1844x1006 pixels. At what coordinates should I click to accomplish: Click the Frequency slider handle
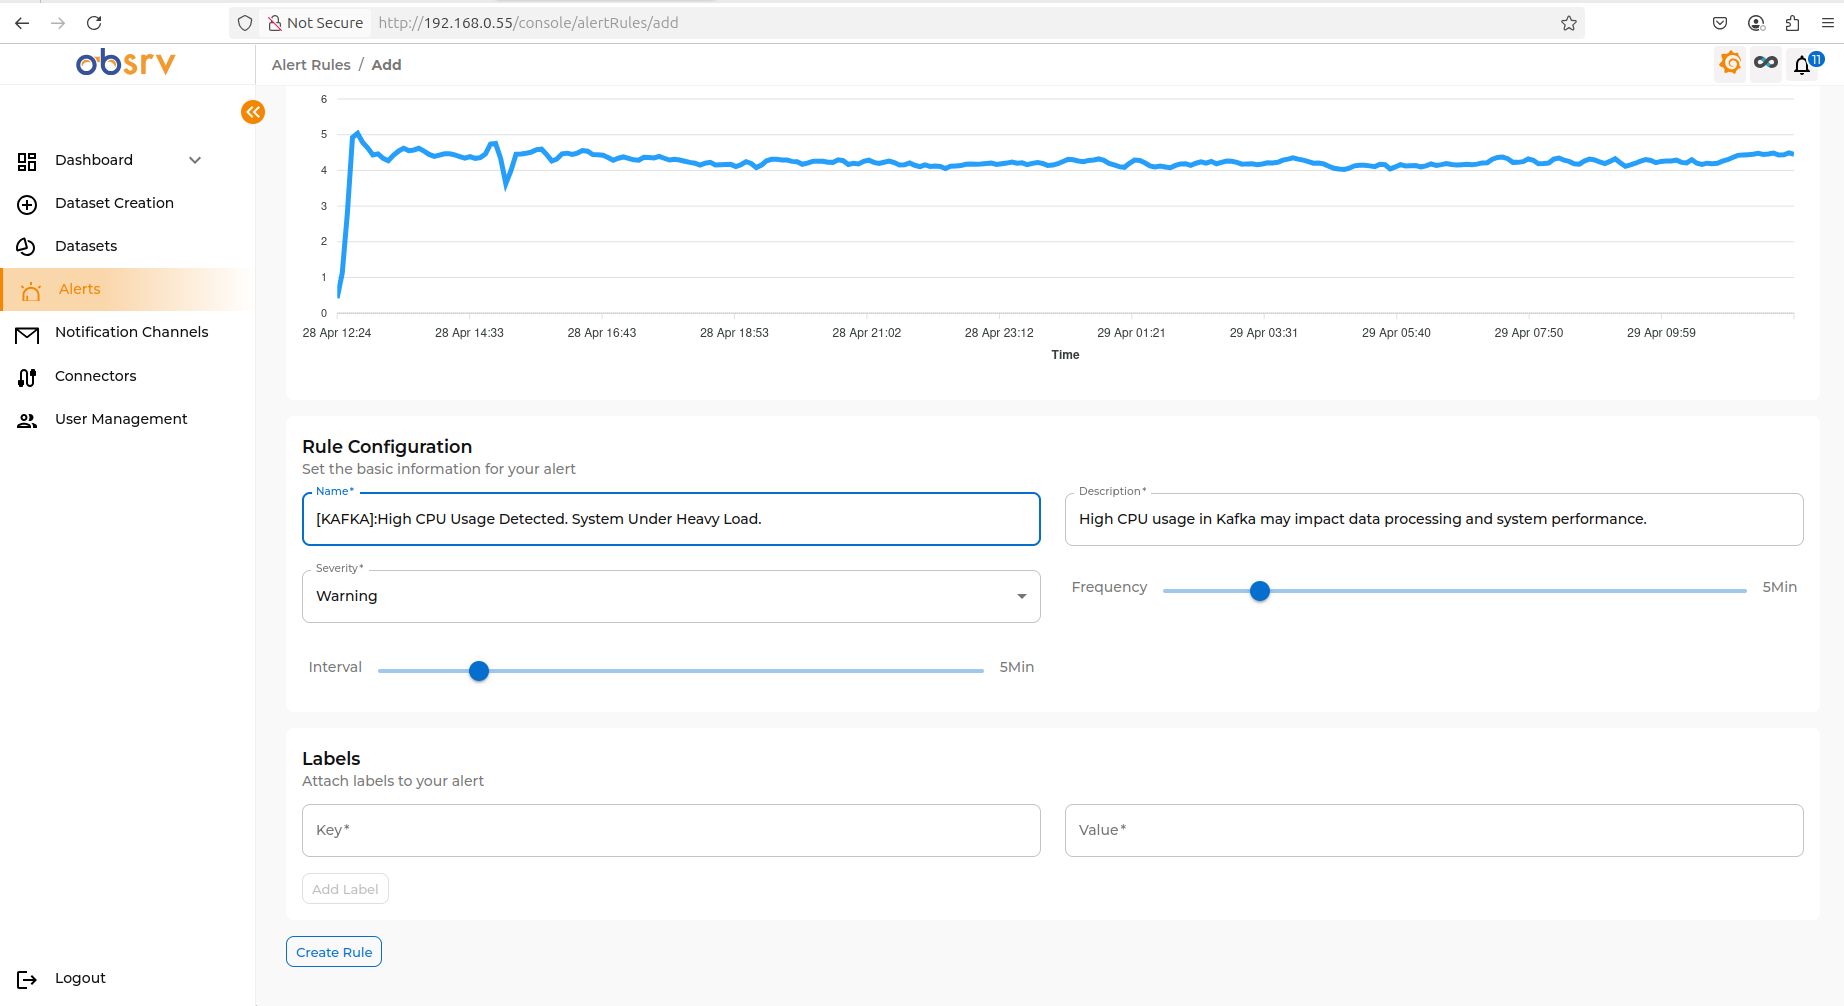pyautogui.click(x=1260, y=591)
